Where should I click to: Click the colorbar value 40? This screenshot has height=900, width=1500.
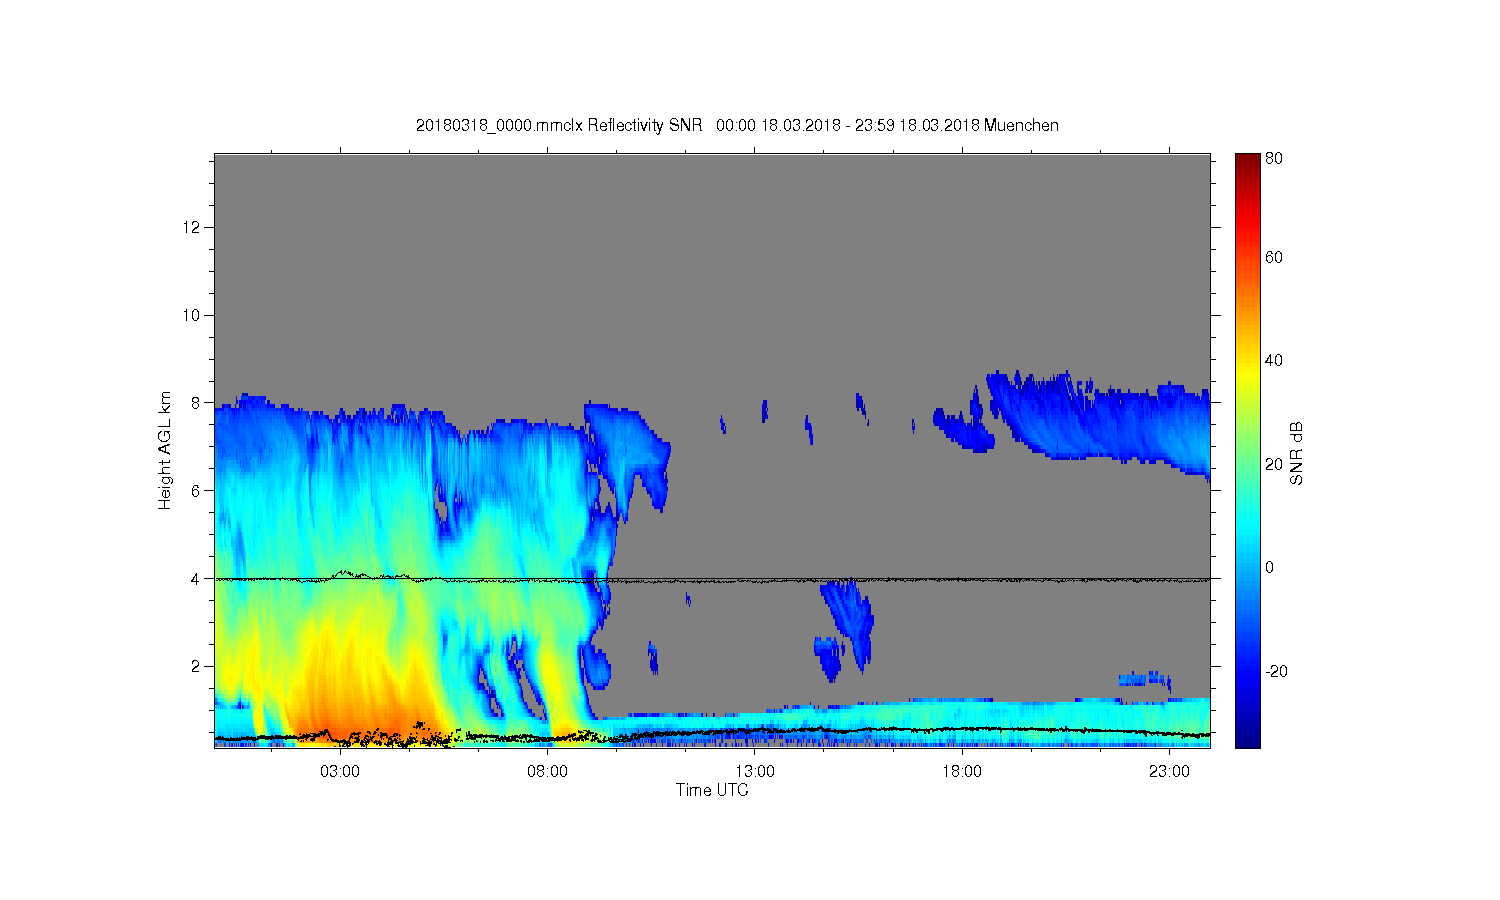1274,360
